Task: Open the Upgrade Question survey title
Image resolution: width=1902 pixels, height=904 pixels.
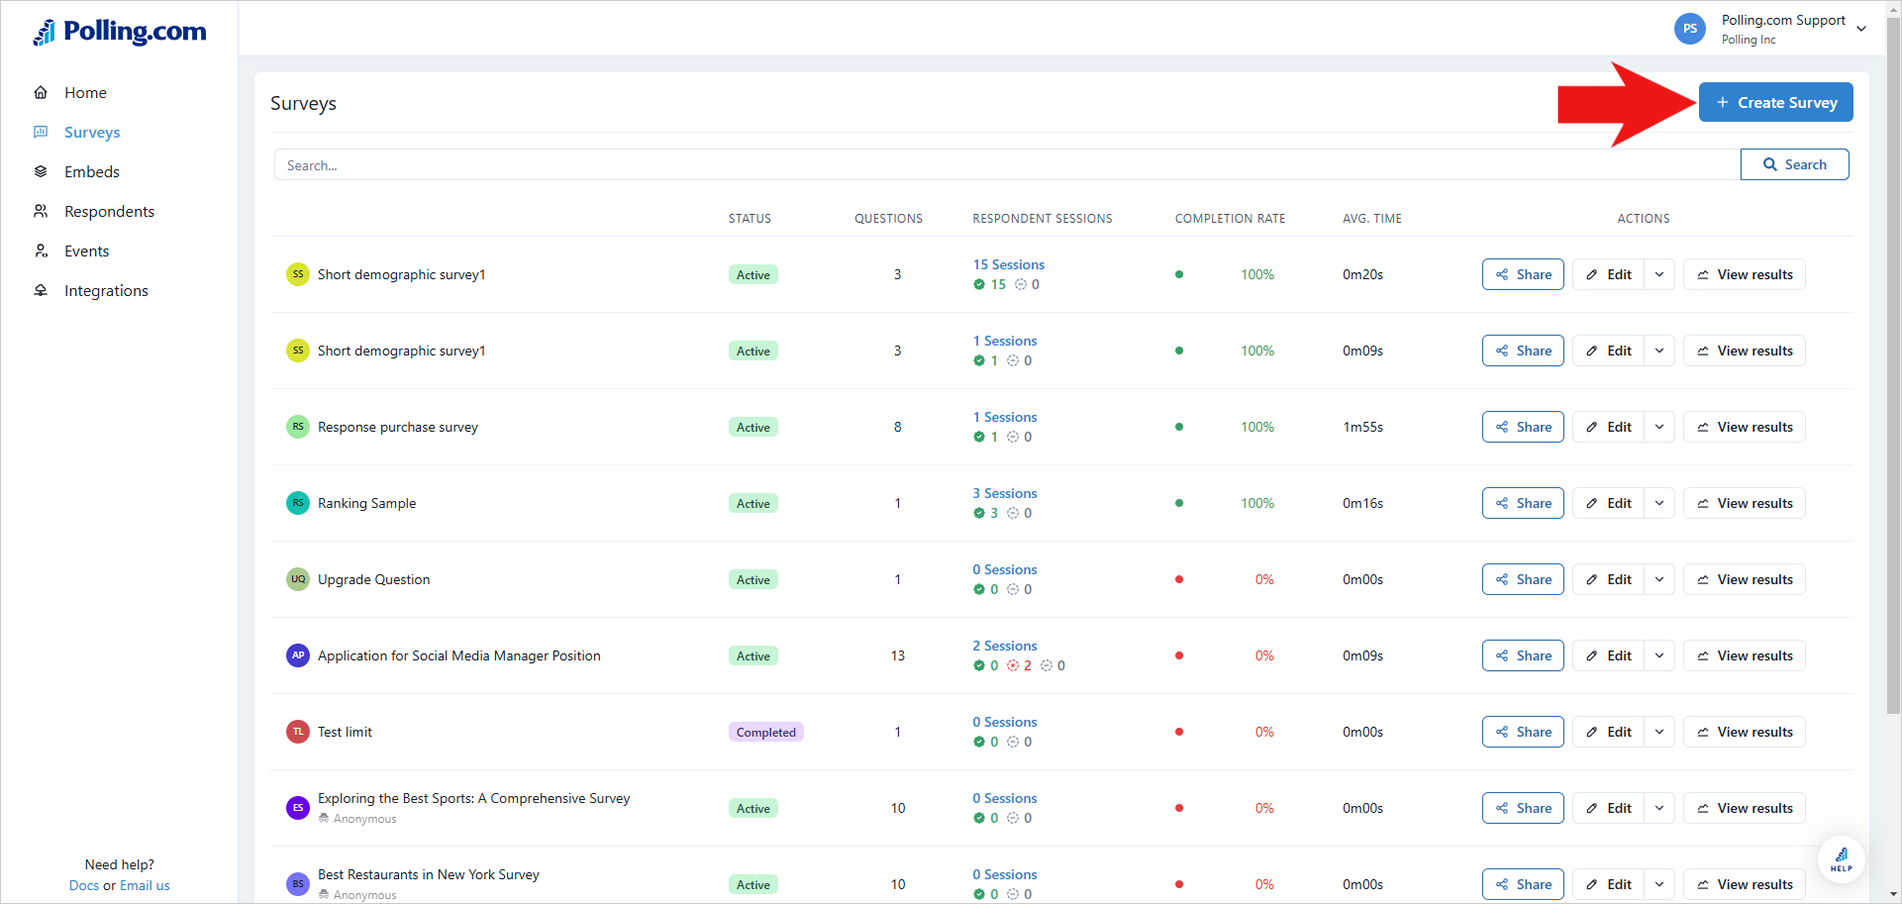Action: [x=374, y=579]
